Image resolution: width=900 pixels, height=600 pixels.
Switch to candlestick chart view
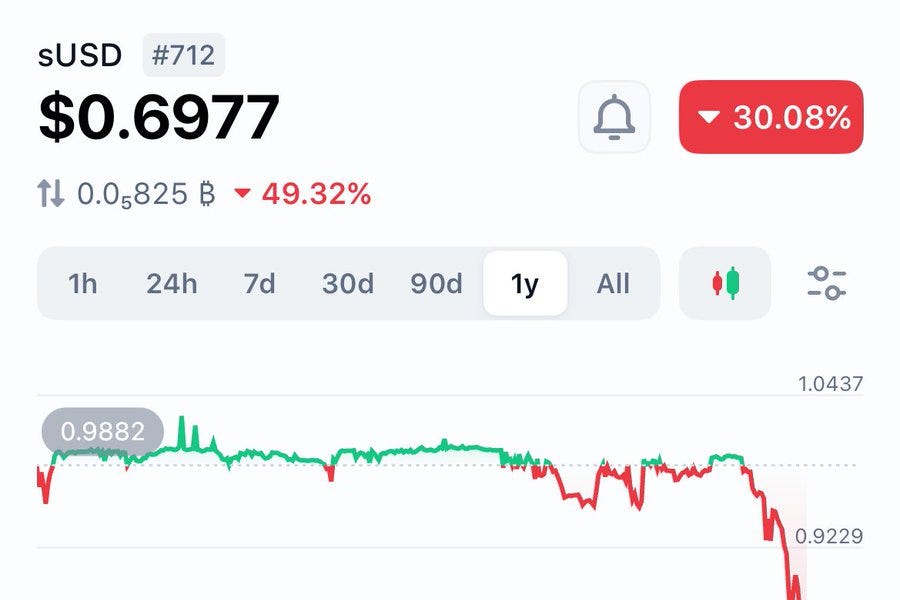click(725, 283)
